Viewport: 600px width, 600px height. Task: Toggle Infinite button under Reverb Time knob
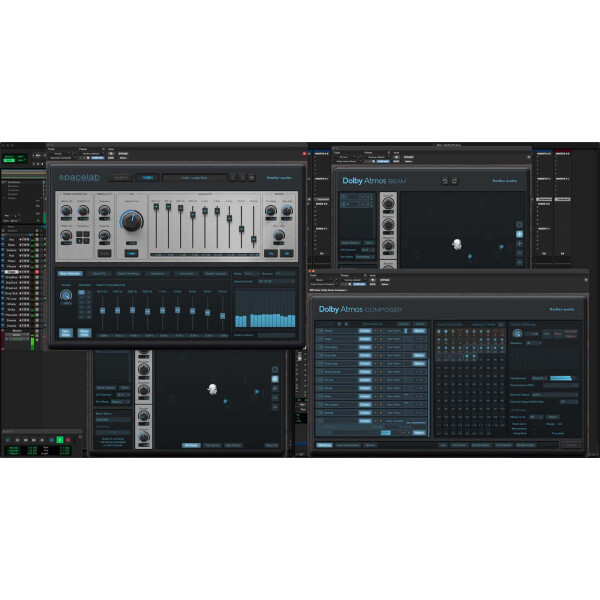point(131,253)
